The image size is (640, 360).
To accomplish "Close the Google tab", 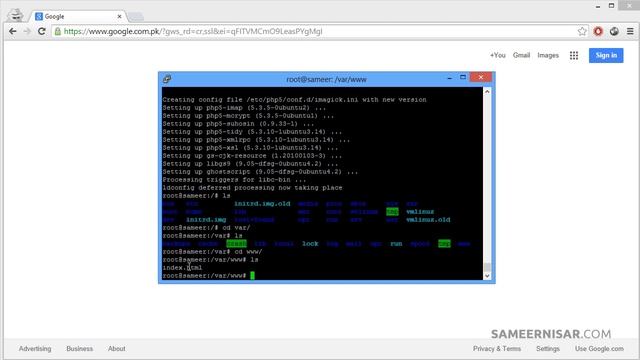I will tap(120, 16).
